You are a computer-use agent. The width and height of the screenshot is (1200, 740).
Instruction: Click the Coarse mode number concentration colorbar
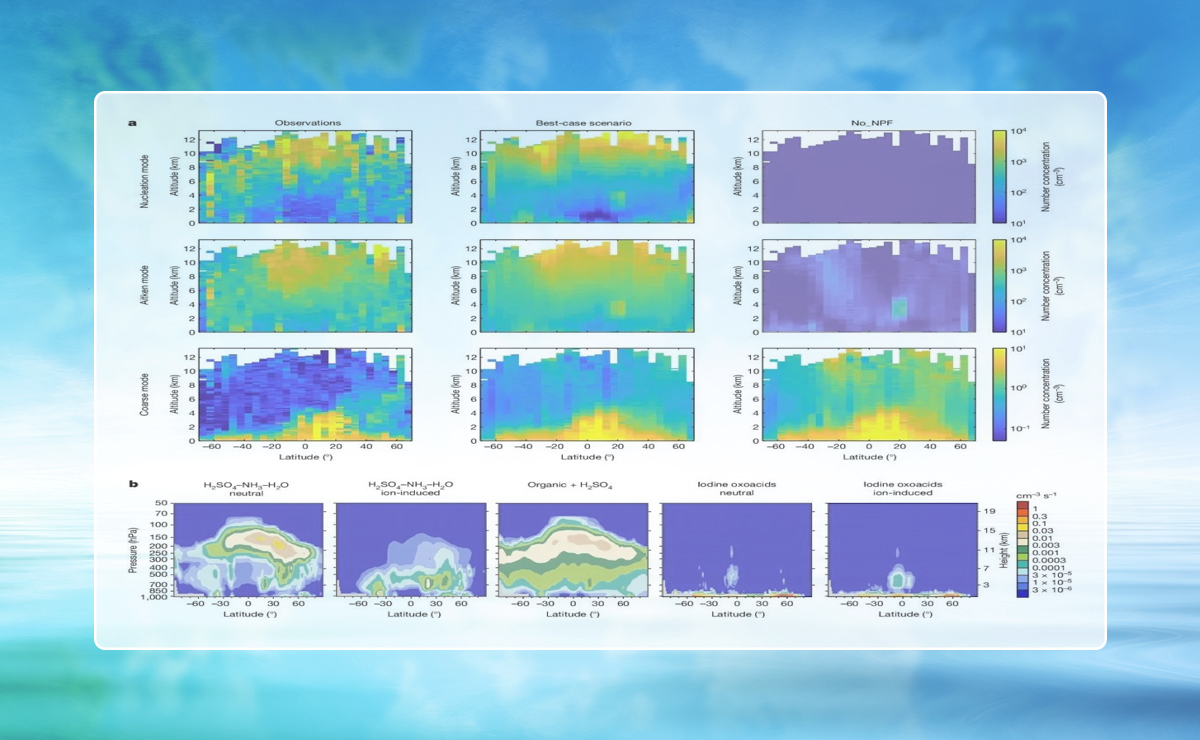(1000, 394)
